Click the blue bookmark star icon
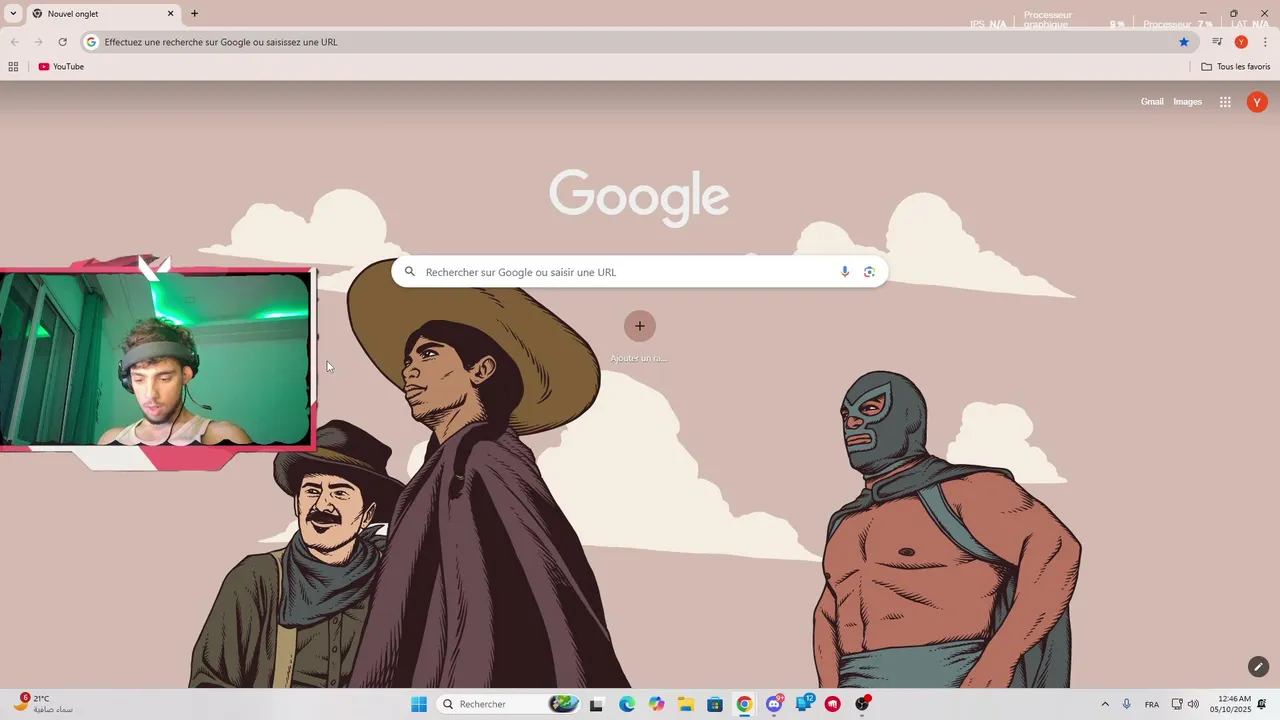 (x=1184, y=42)
